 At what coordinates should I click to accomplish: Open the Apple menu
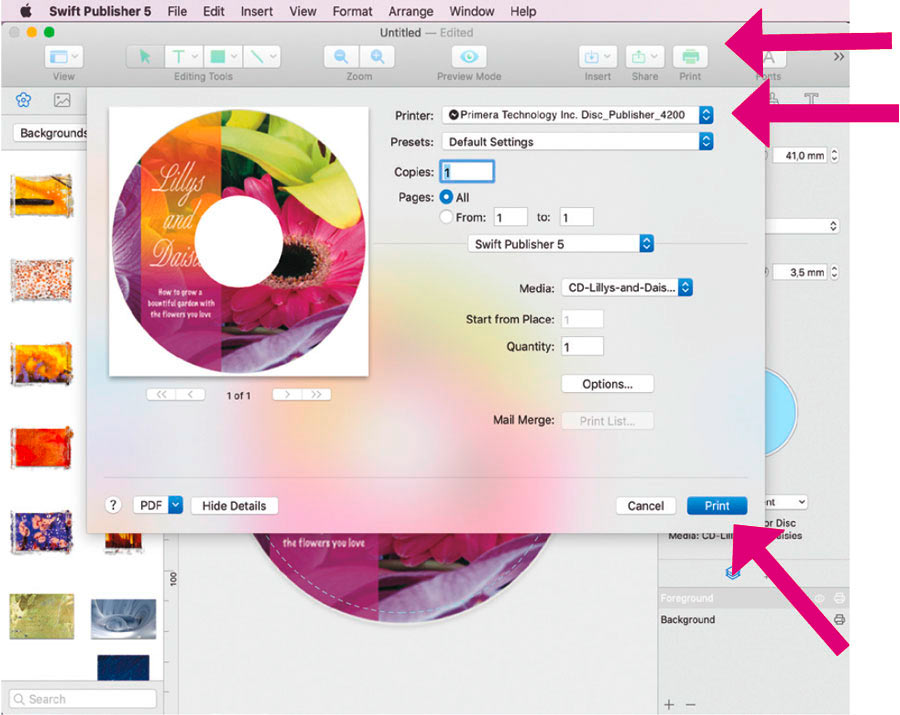pos(25,11)
